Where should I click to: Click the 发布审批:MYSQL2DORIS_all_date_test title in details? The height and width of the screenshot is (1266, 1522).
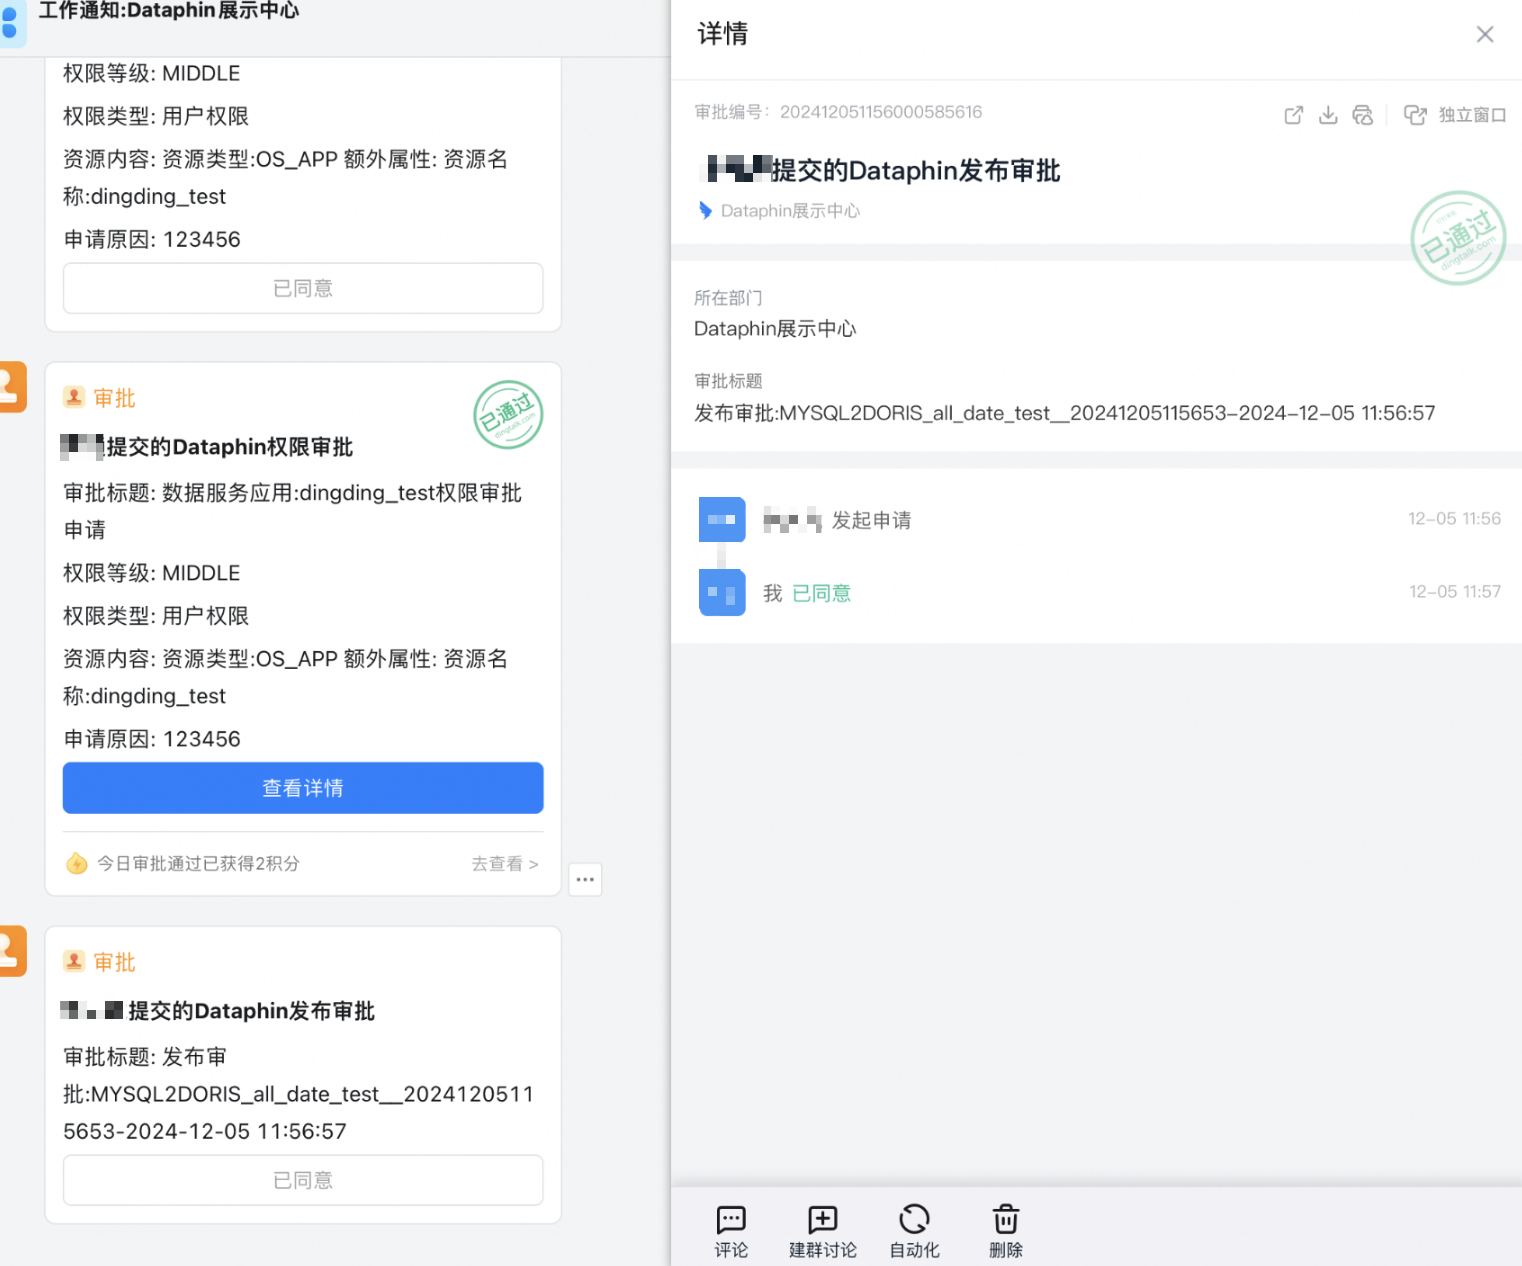(x=1065, y=413)
